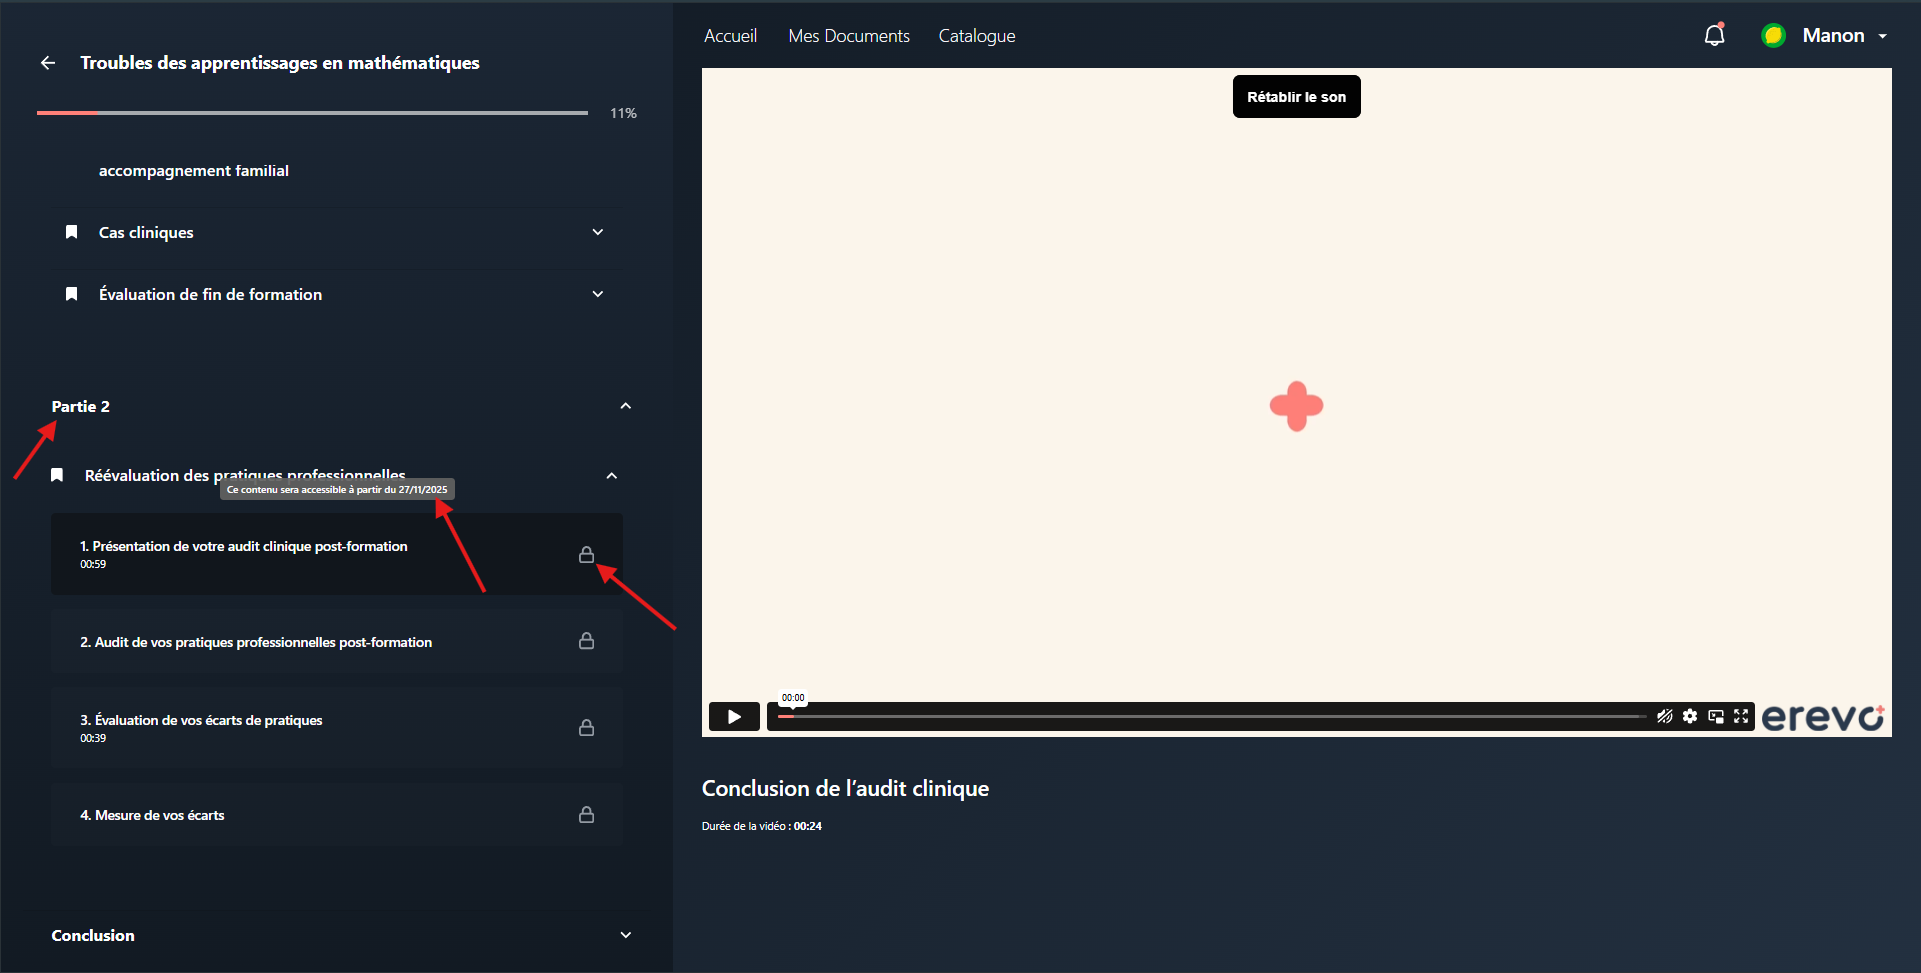Expand the Cas cliniques section

[x=598, y=232]
